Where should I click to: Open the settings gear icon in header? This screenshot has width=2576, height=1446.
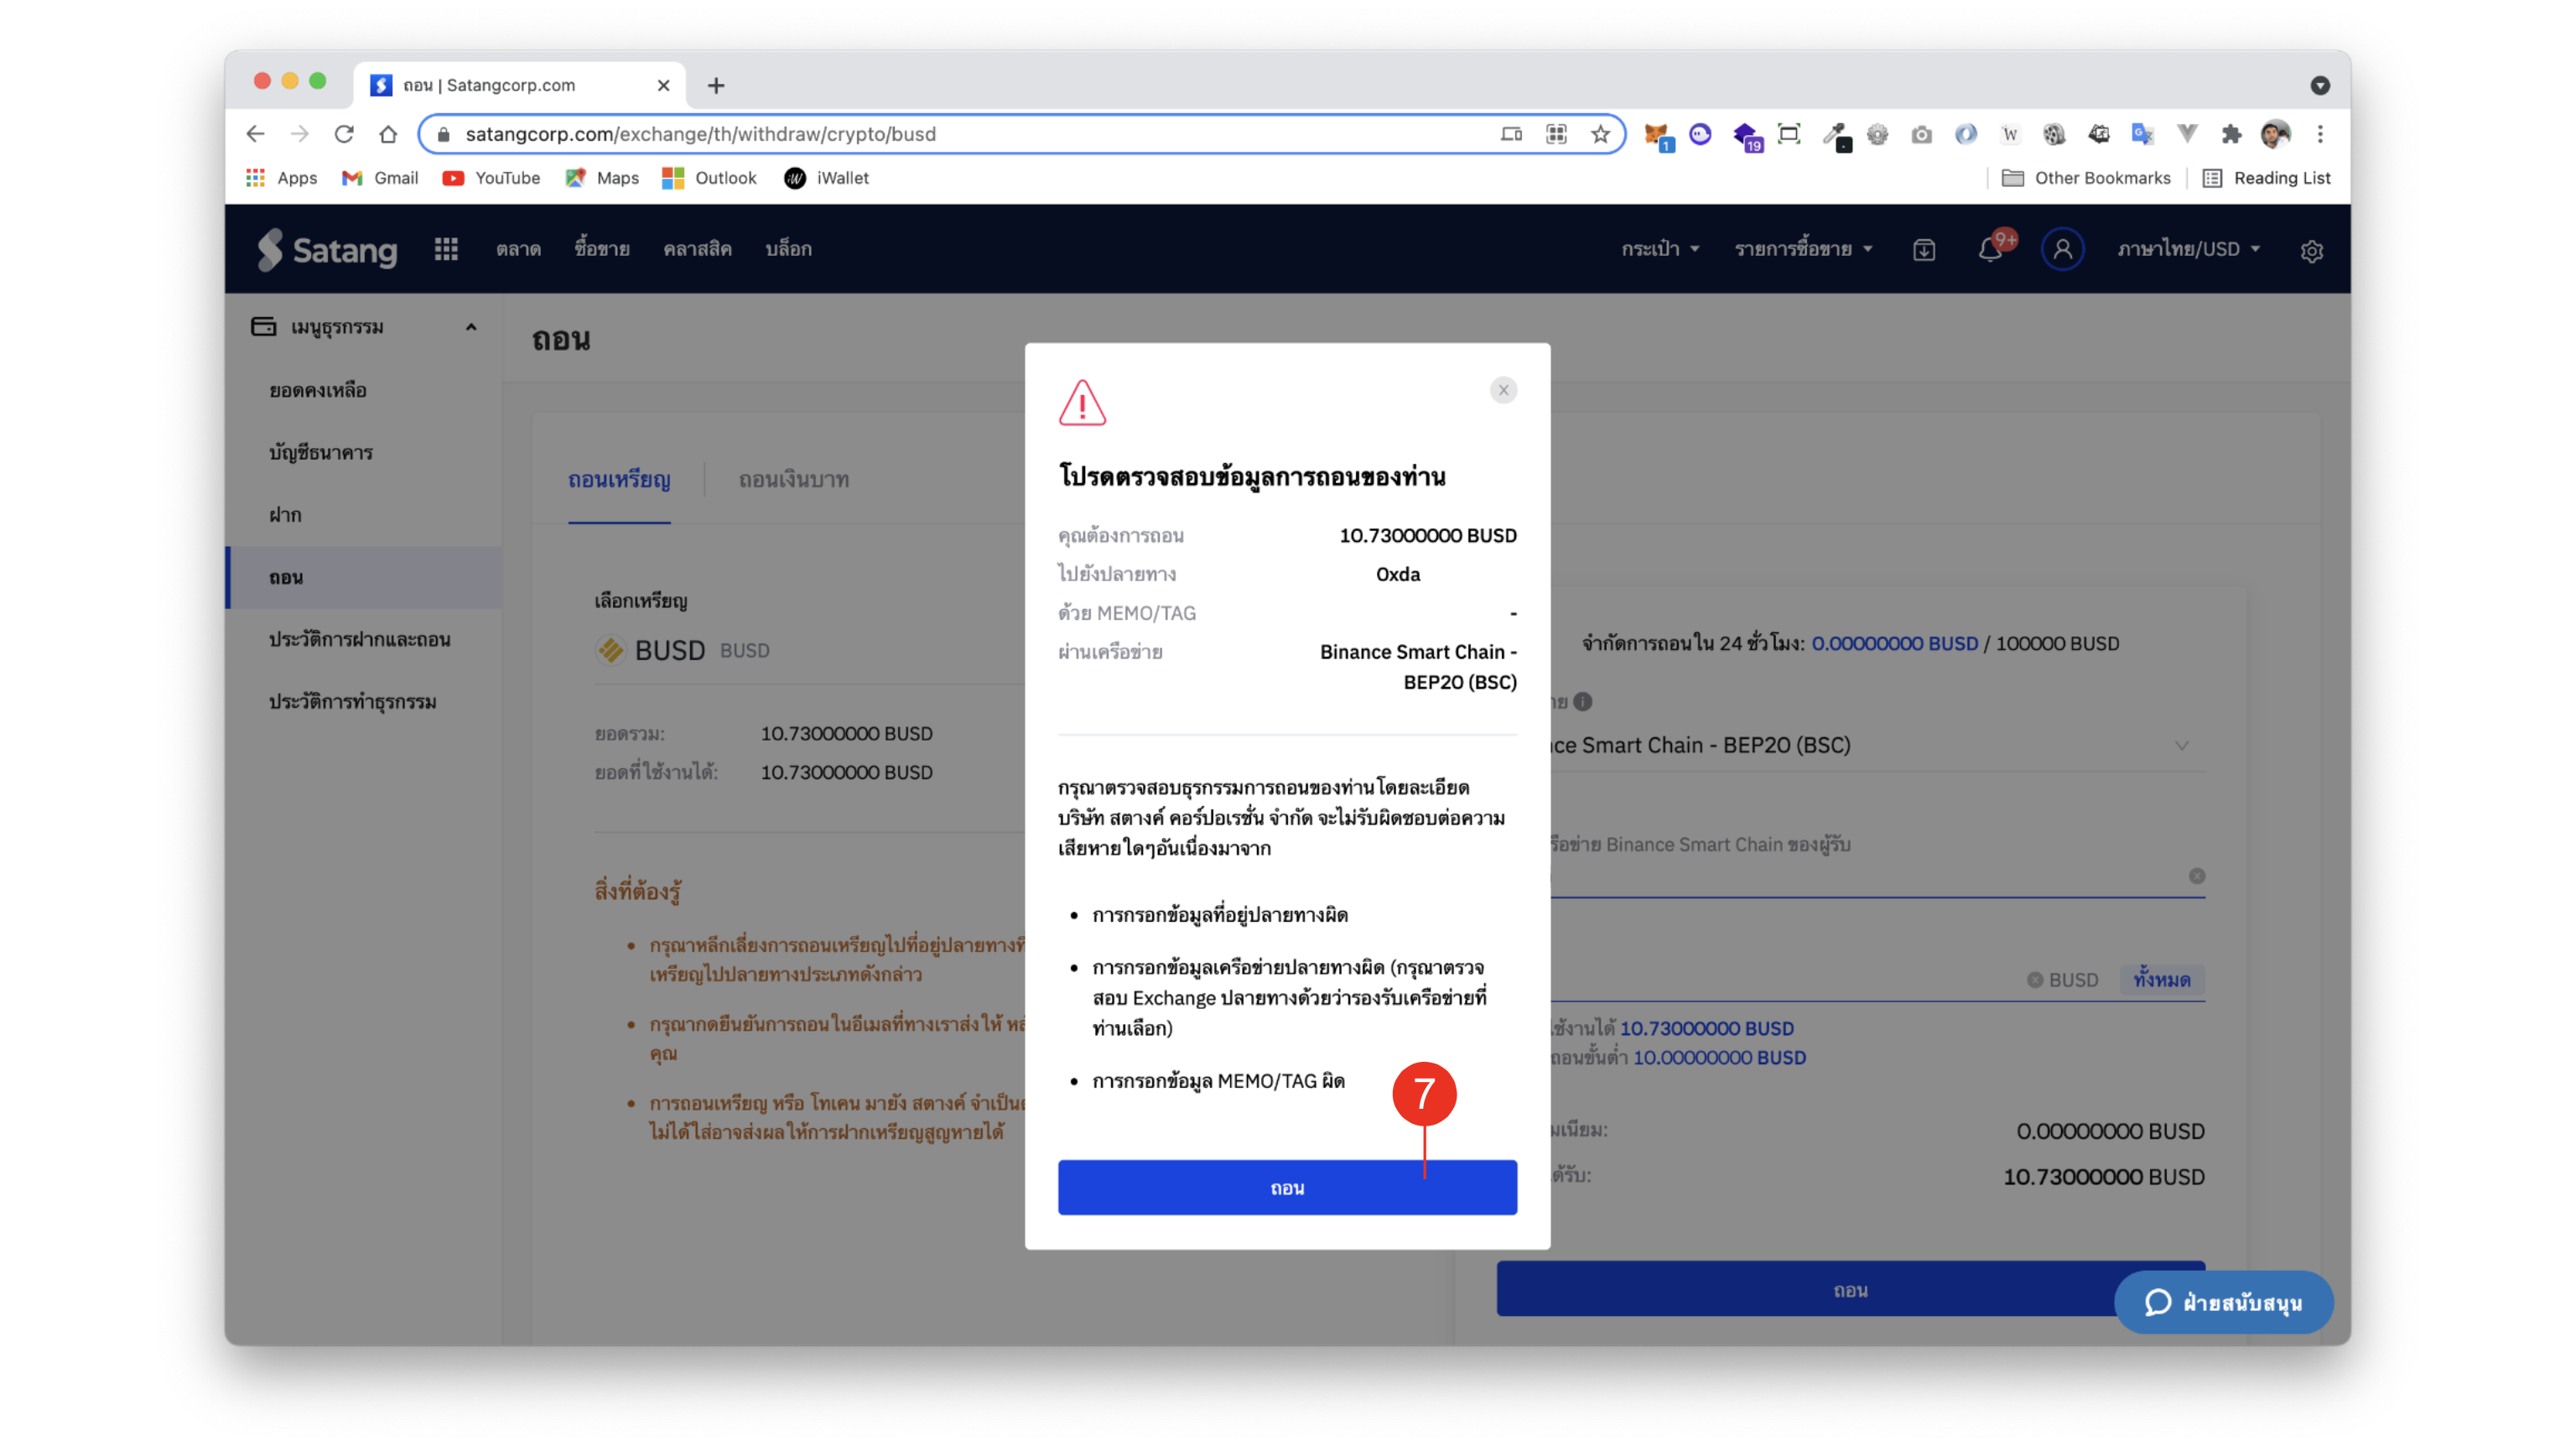coord(2311,251)
